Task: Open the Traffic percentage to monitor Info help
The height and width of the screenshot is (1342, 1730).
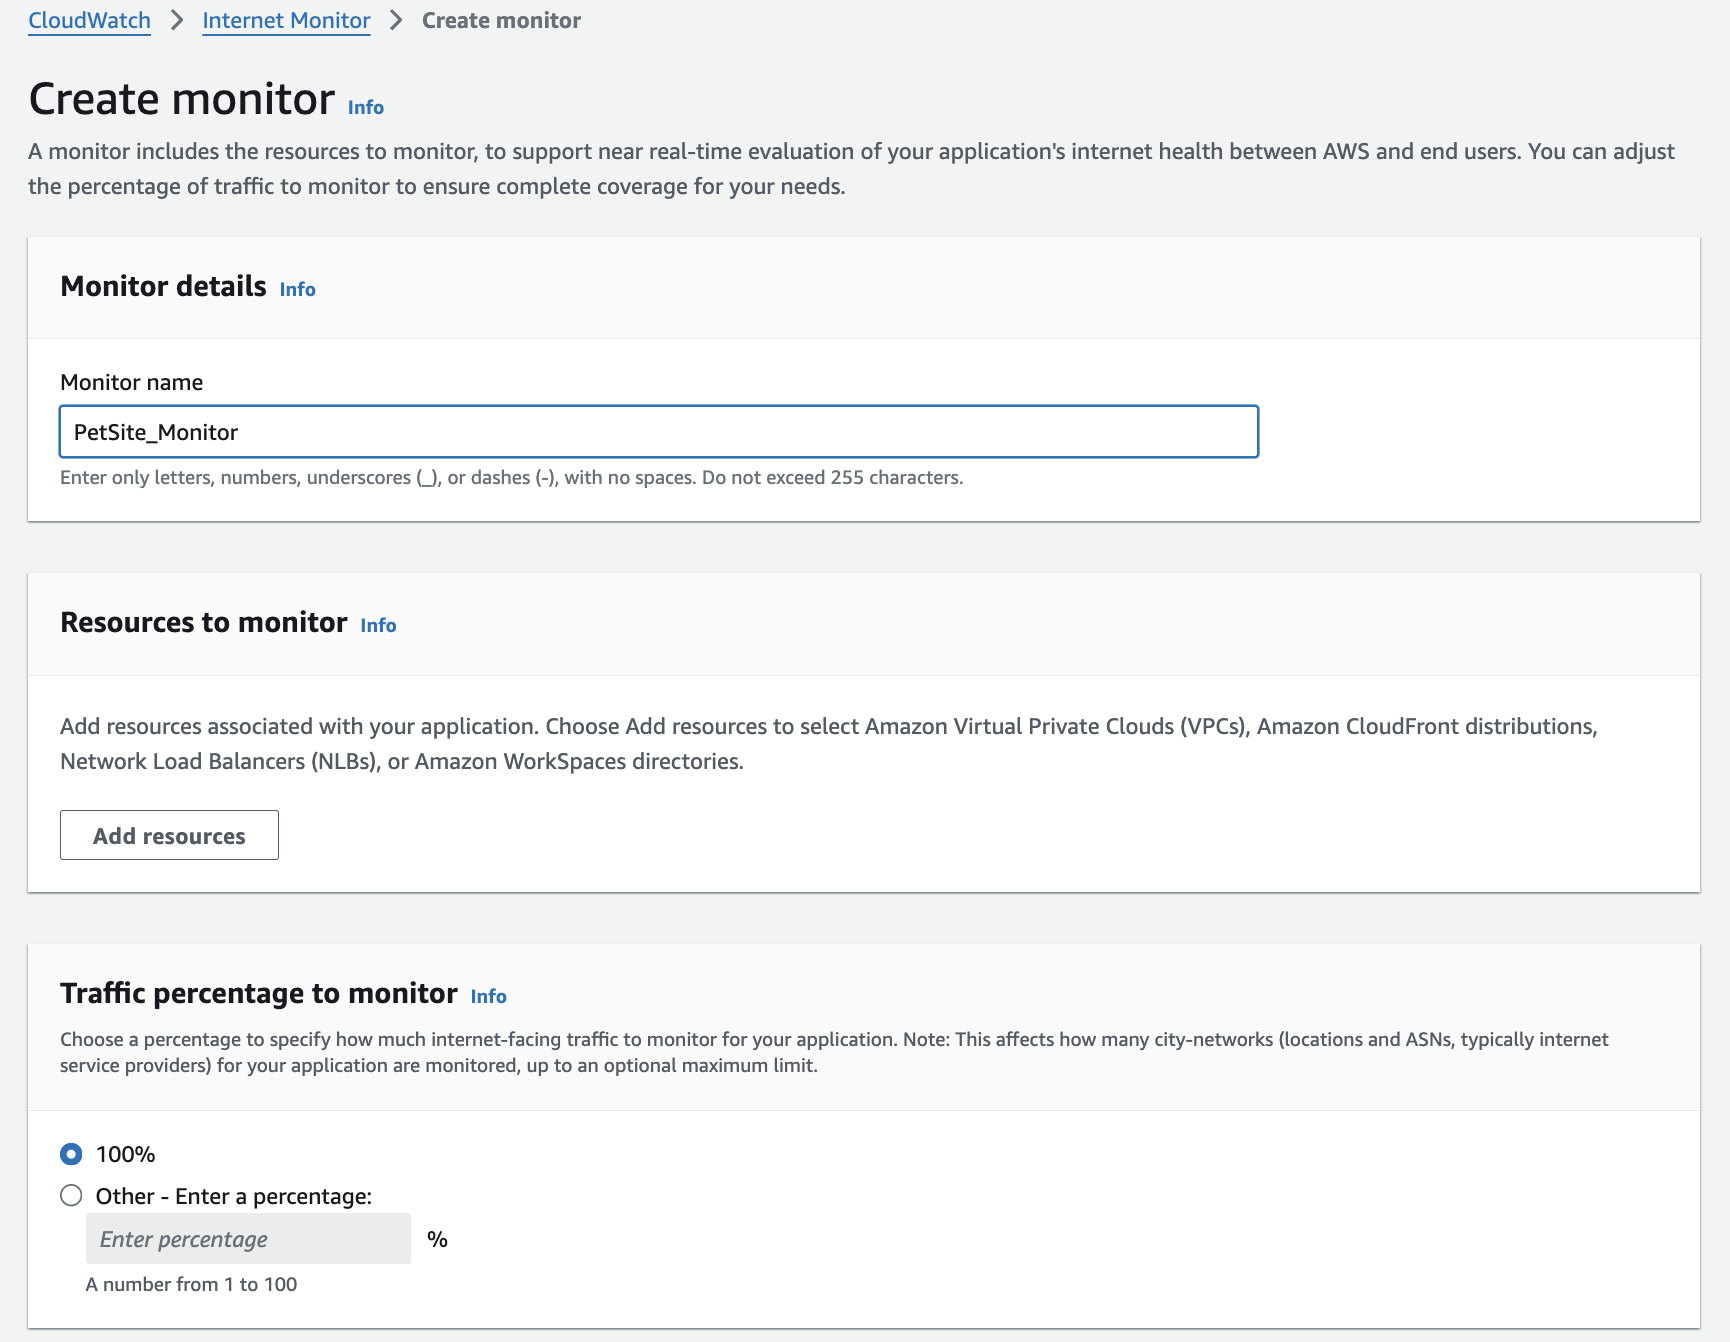Action: click(489, 996)
